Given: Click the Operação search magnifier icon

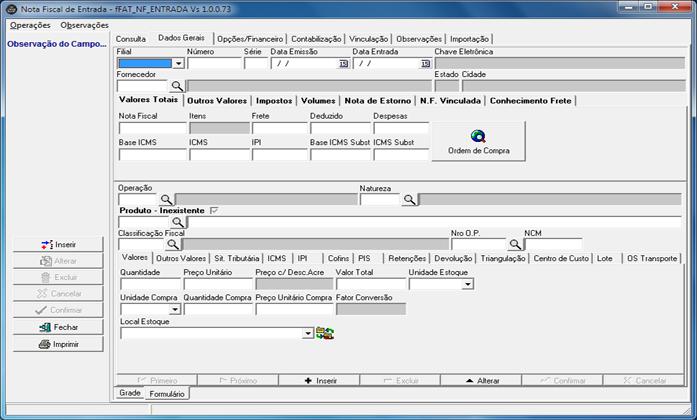Looking at the screenshot, I should [x=166, y=200].
